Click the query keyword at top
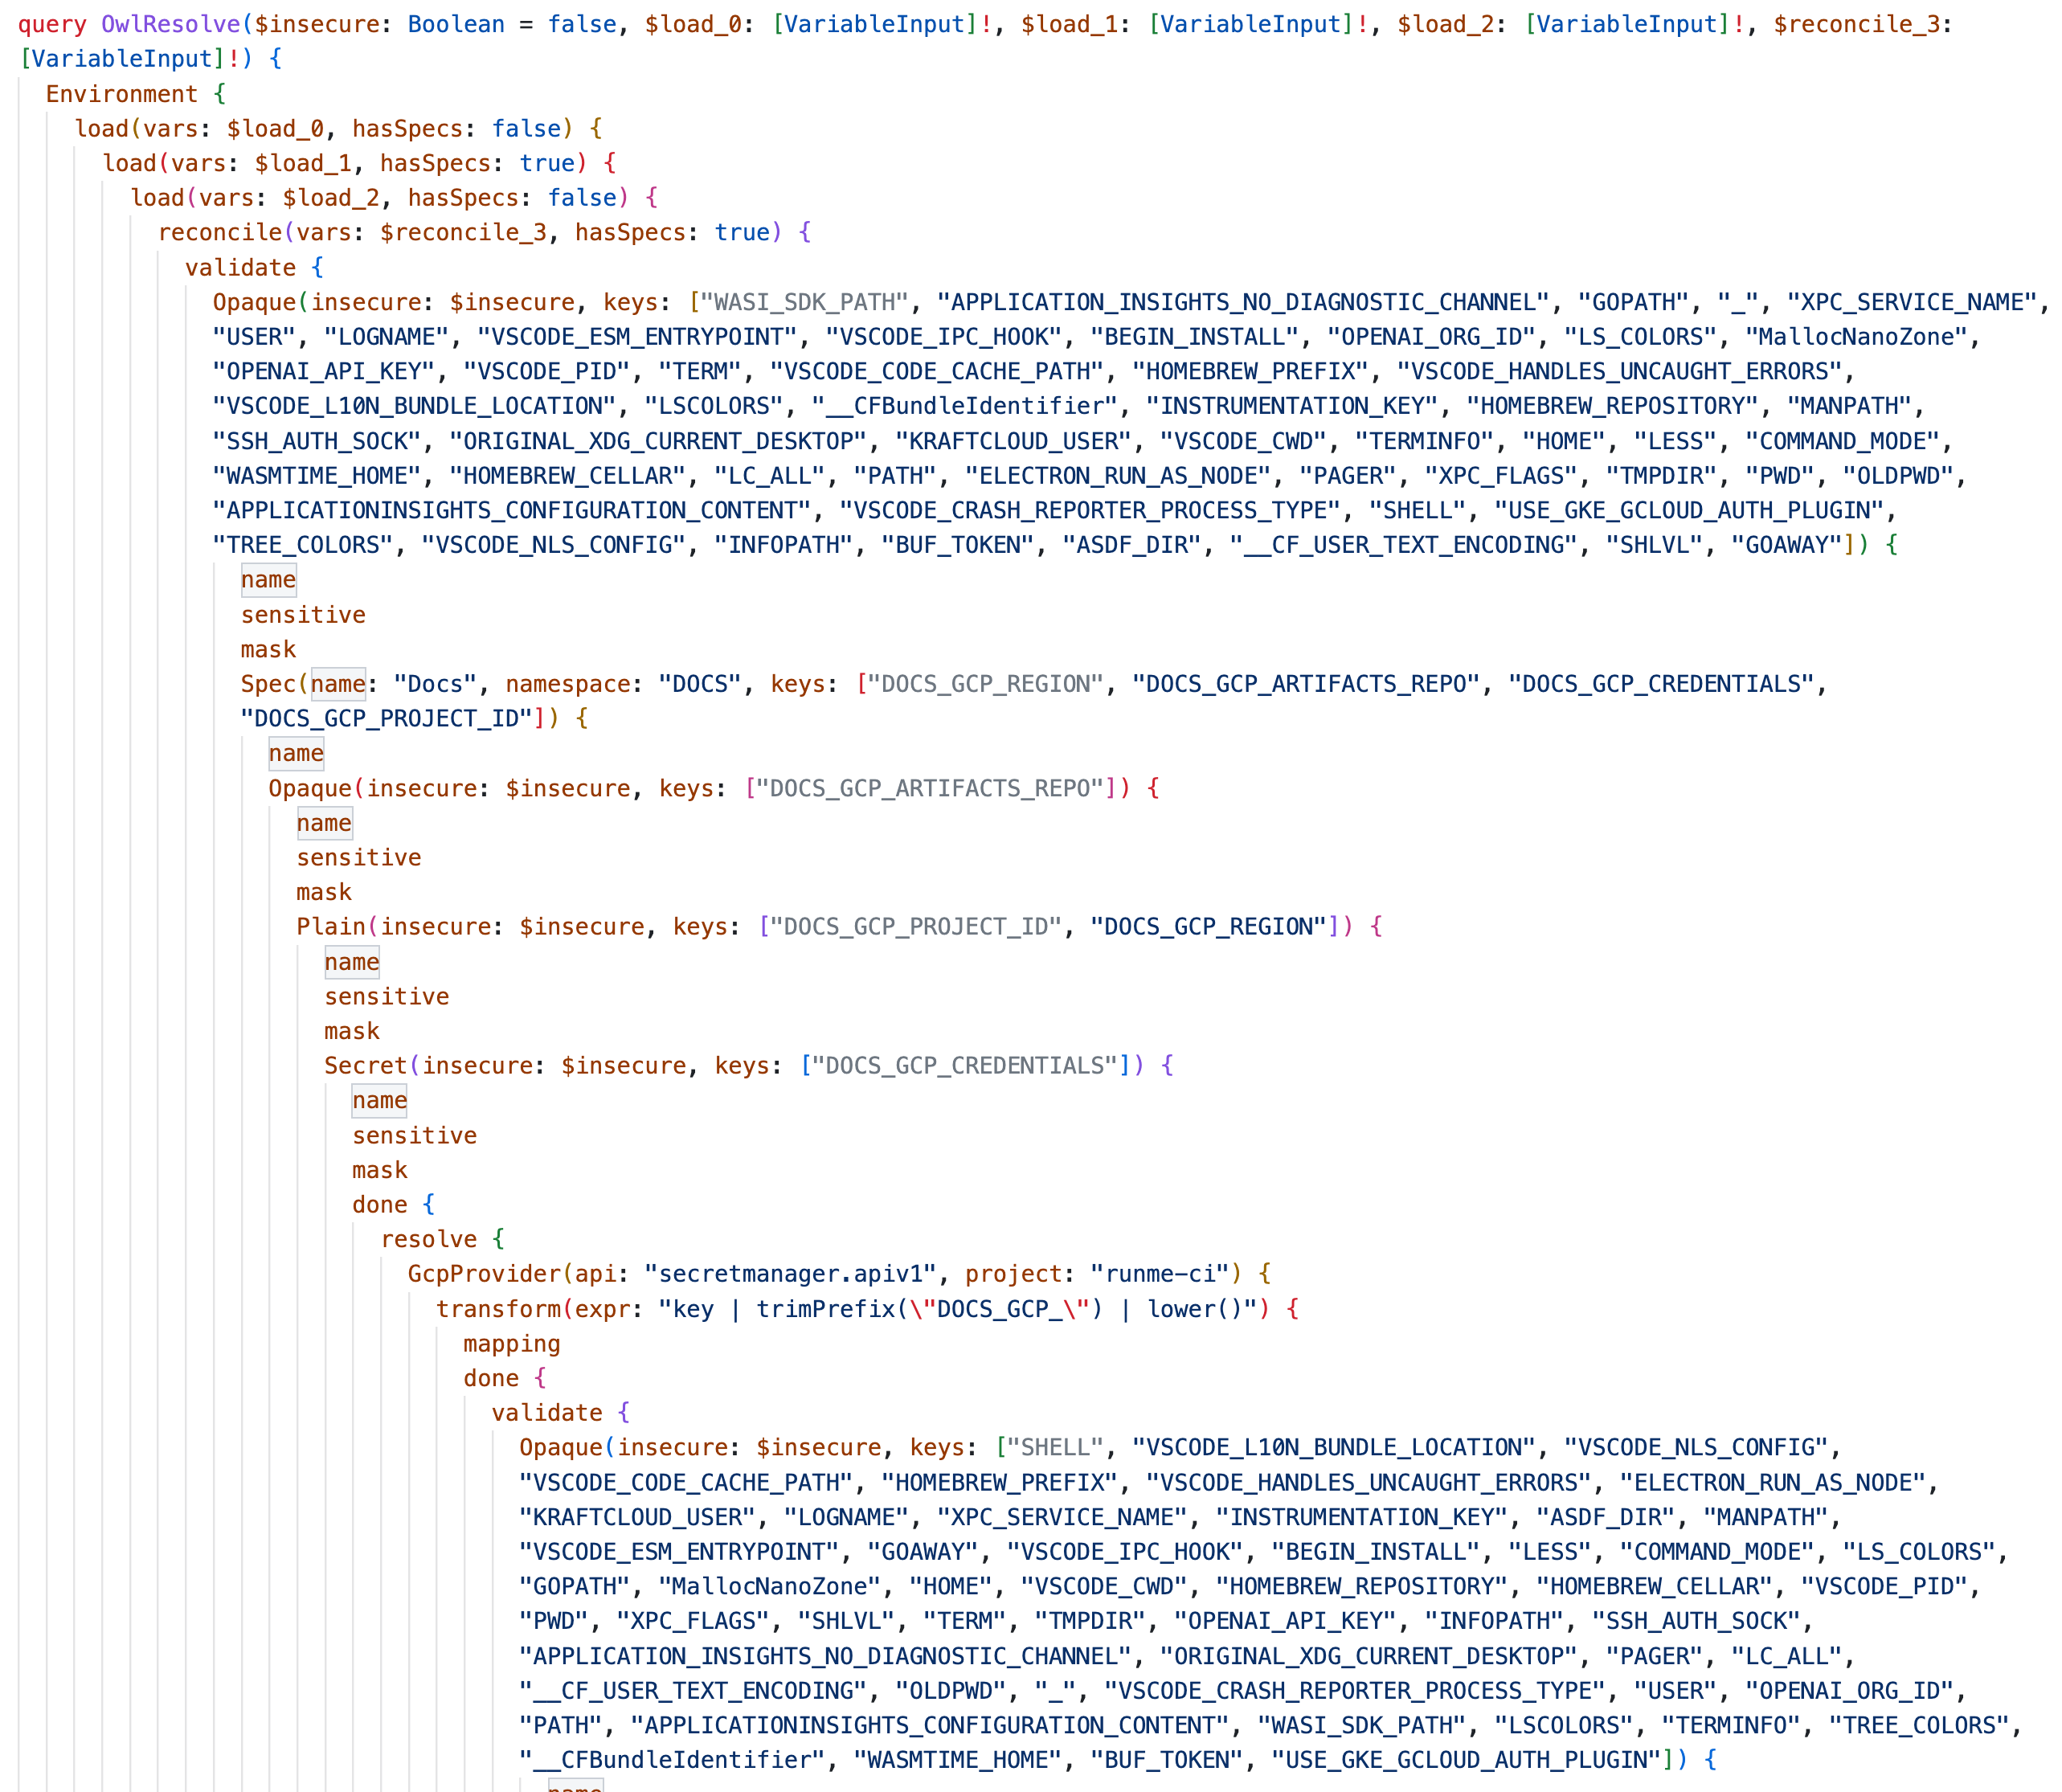This screenshot has width=2062, height=1792. coord(52,24)
